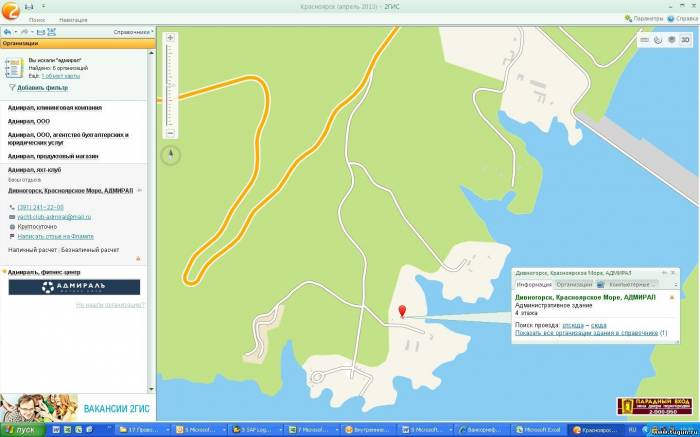Go back with the blue back arrow
Viewport: 700px width, 437px height.
click(7, 32)
